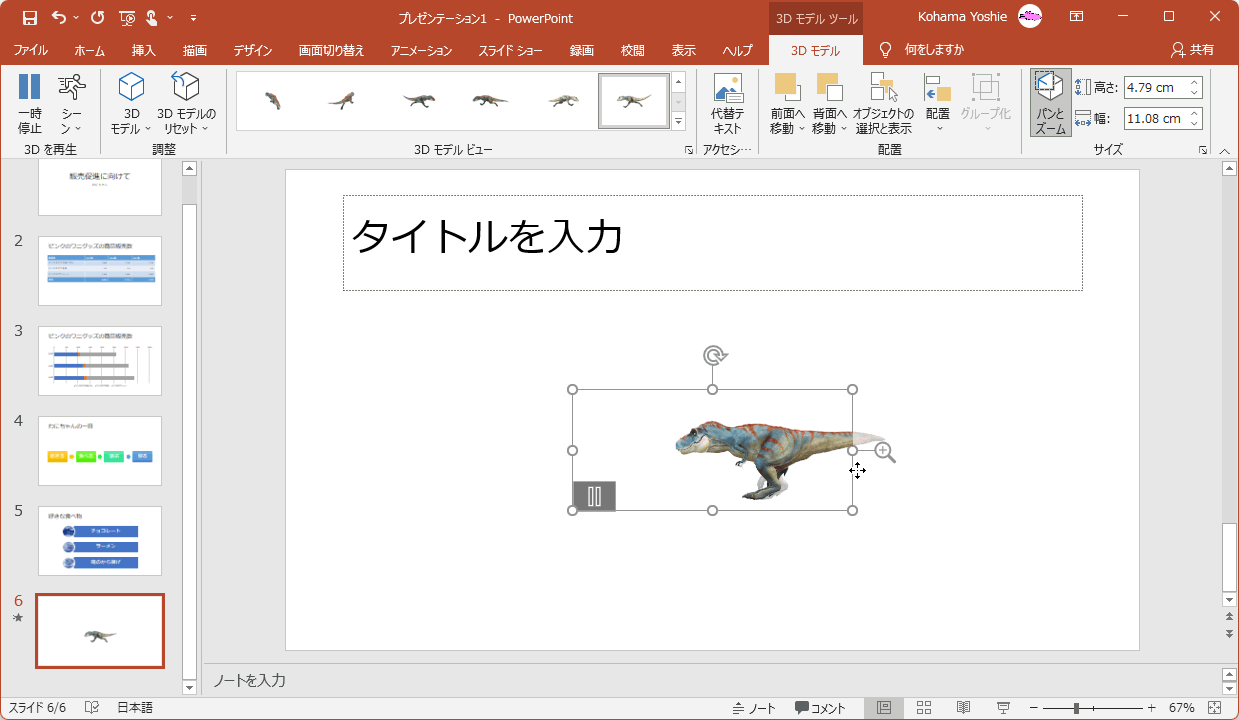This screenshot has height=720, width=1239.
Task: Click the 共有 share button
Action: click(1192, 50)
